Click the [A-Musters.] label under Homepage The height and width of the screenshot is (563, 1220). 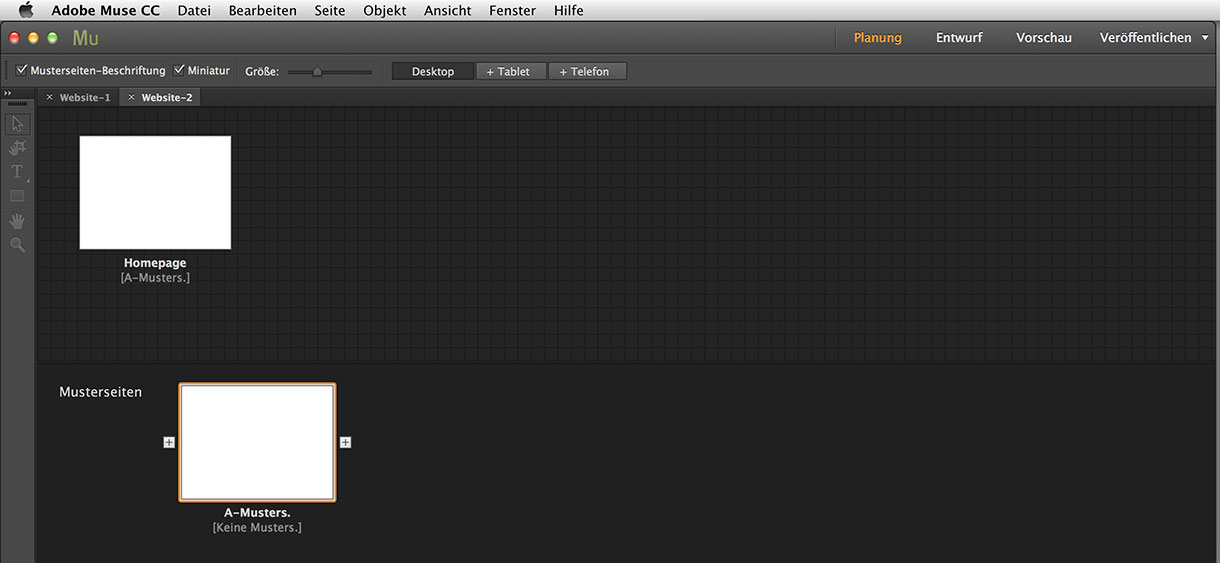pyautogui.click(x=155, y=277)
